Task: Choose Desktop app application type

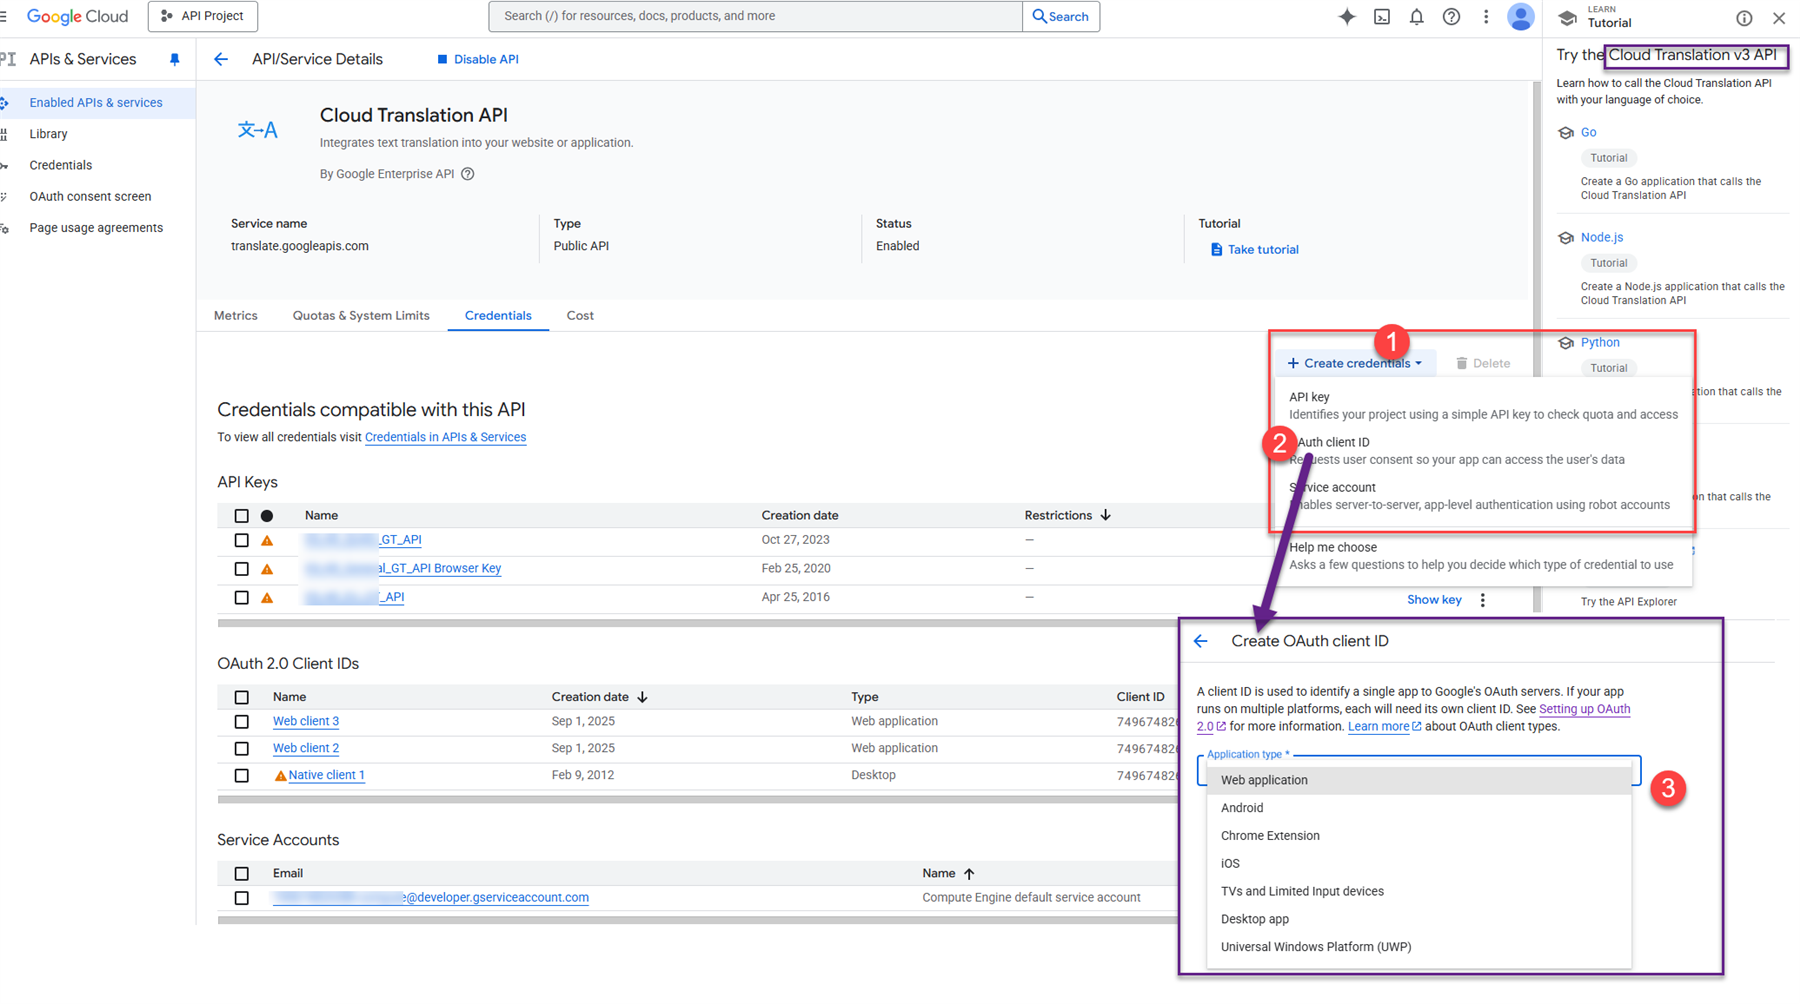Action: (x=1419, y=920)
